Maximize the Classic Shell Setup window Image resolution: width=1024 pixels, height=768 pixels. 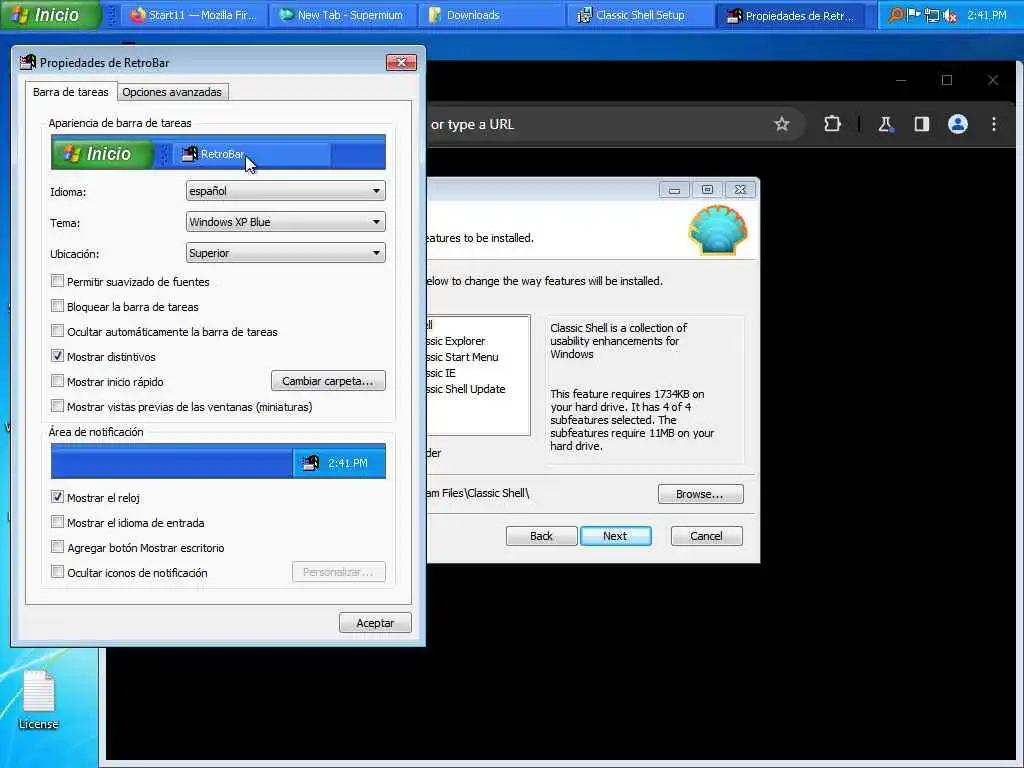tap(707, 189)
